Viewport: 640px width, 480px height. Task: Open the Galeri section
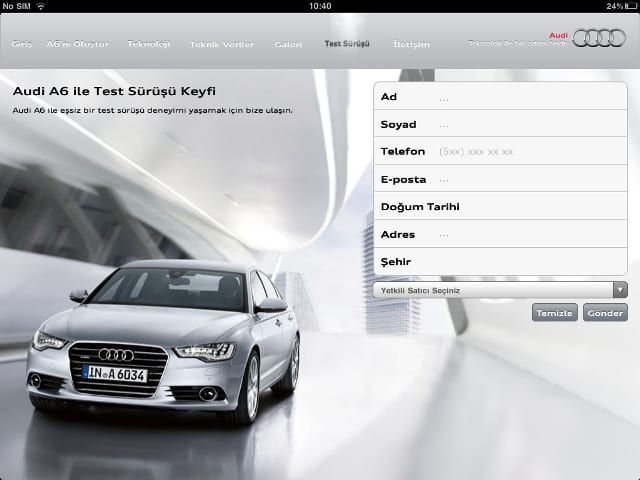[288, 44]
